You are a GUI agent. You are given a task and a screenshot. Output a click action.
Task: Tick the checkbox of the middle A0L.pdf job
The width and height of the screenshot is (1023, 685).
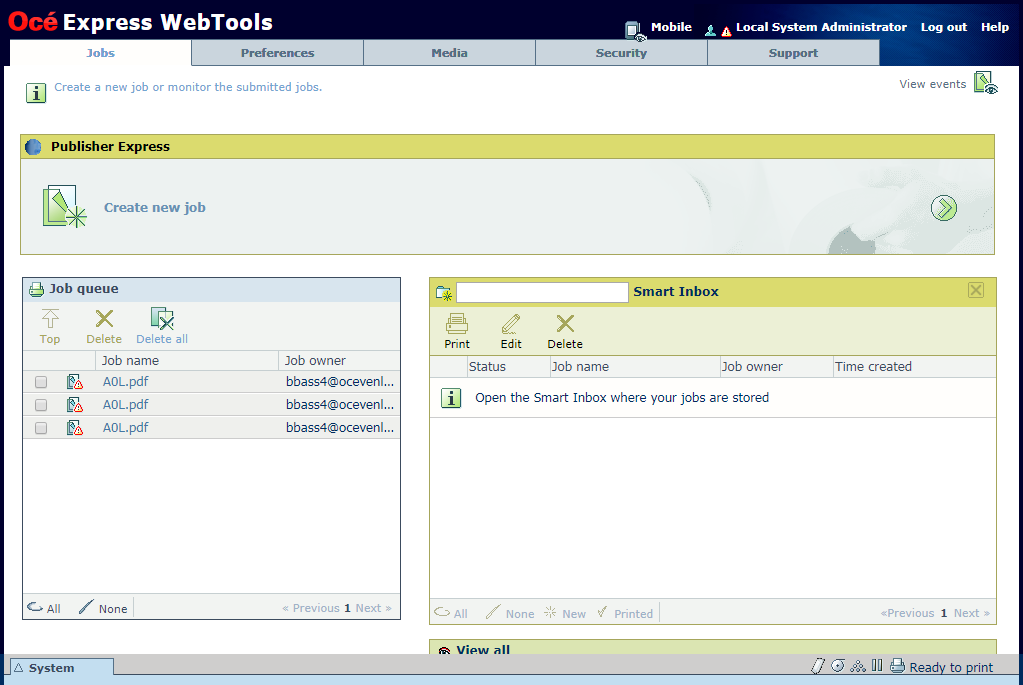[x=41, y=405]
